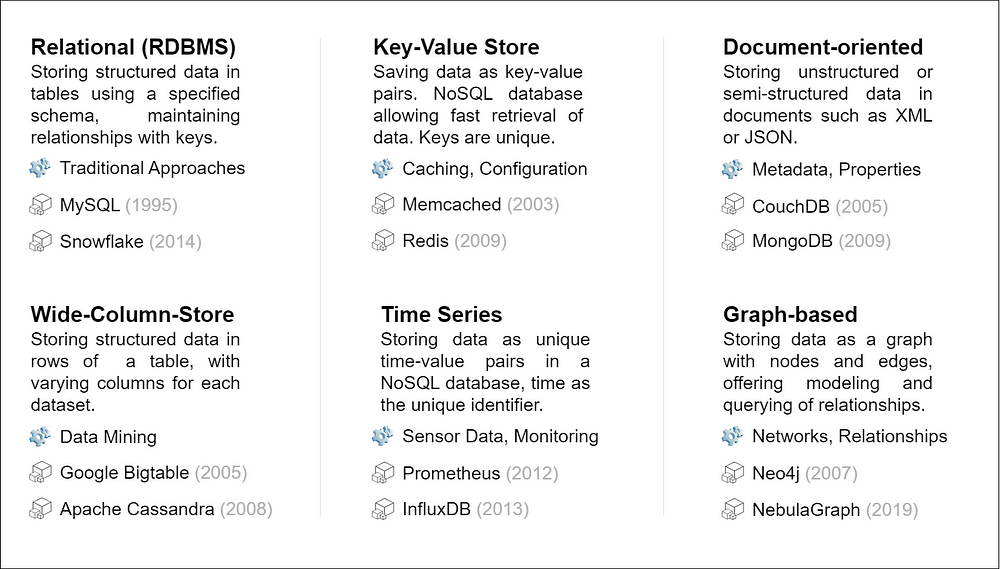This screenshot has height=569, width=1000.
Task: Click the gear icon beside Metadata, Properties
Action: click(733, 170)
